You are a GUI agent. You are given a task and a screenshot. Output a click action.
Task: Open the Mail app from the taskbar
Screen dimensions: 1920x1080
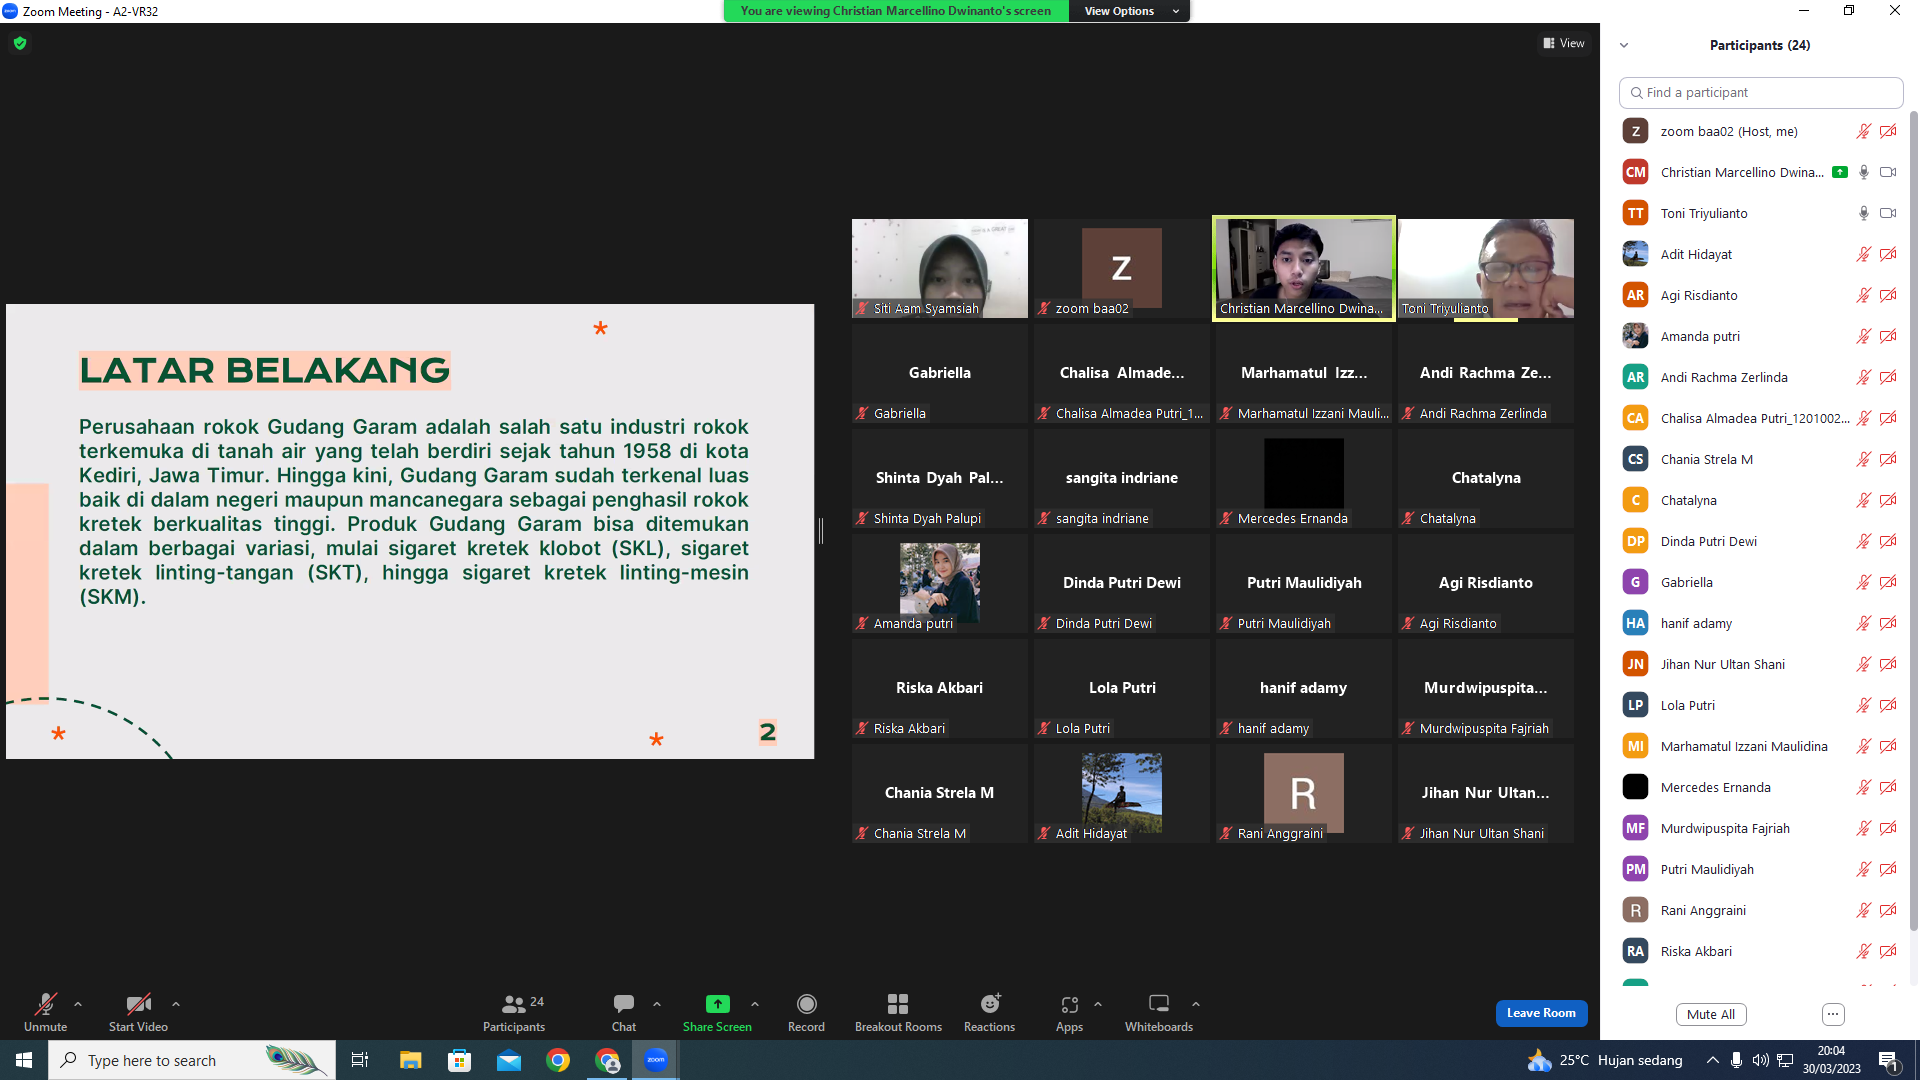(x=509, y=1060)
